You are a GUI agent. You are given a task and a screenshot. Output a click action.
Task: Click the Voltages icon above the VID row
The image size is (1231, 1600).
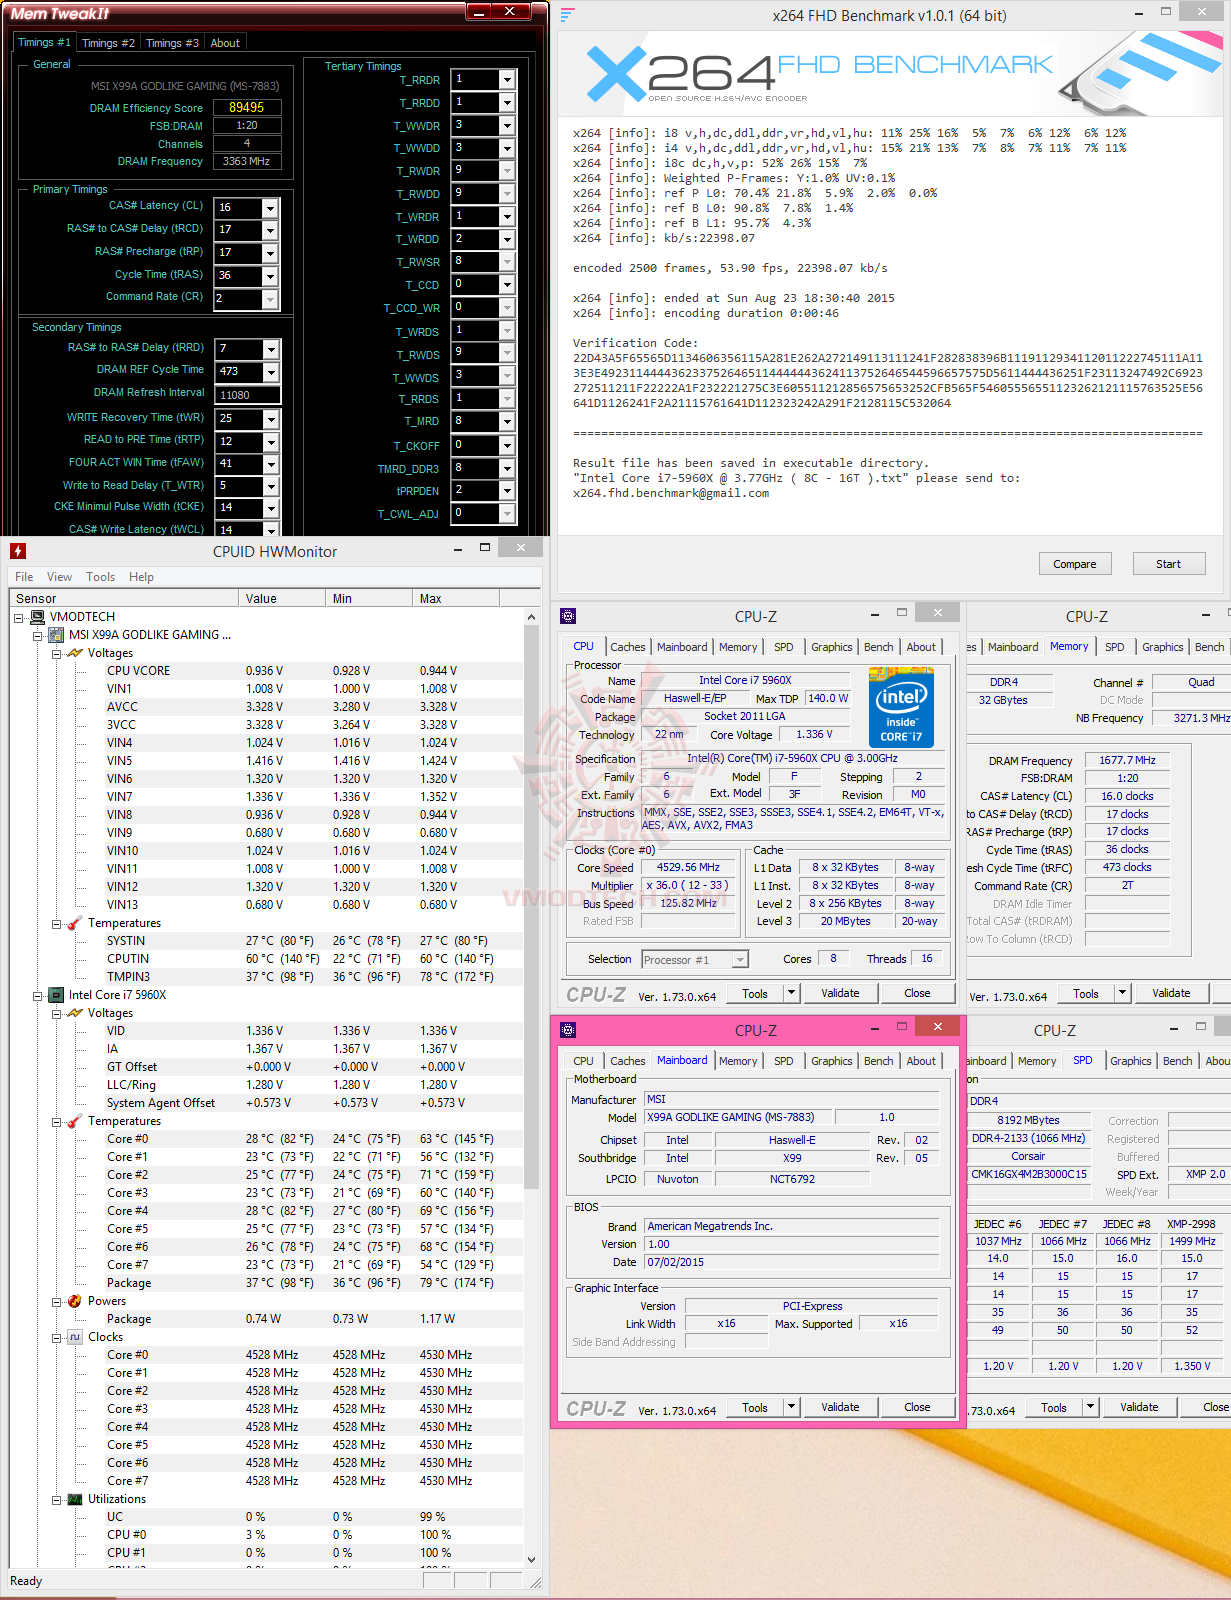click(75, 1013)
